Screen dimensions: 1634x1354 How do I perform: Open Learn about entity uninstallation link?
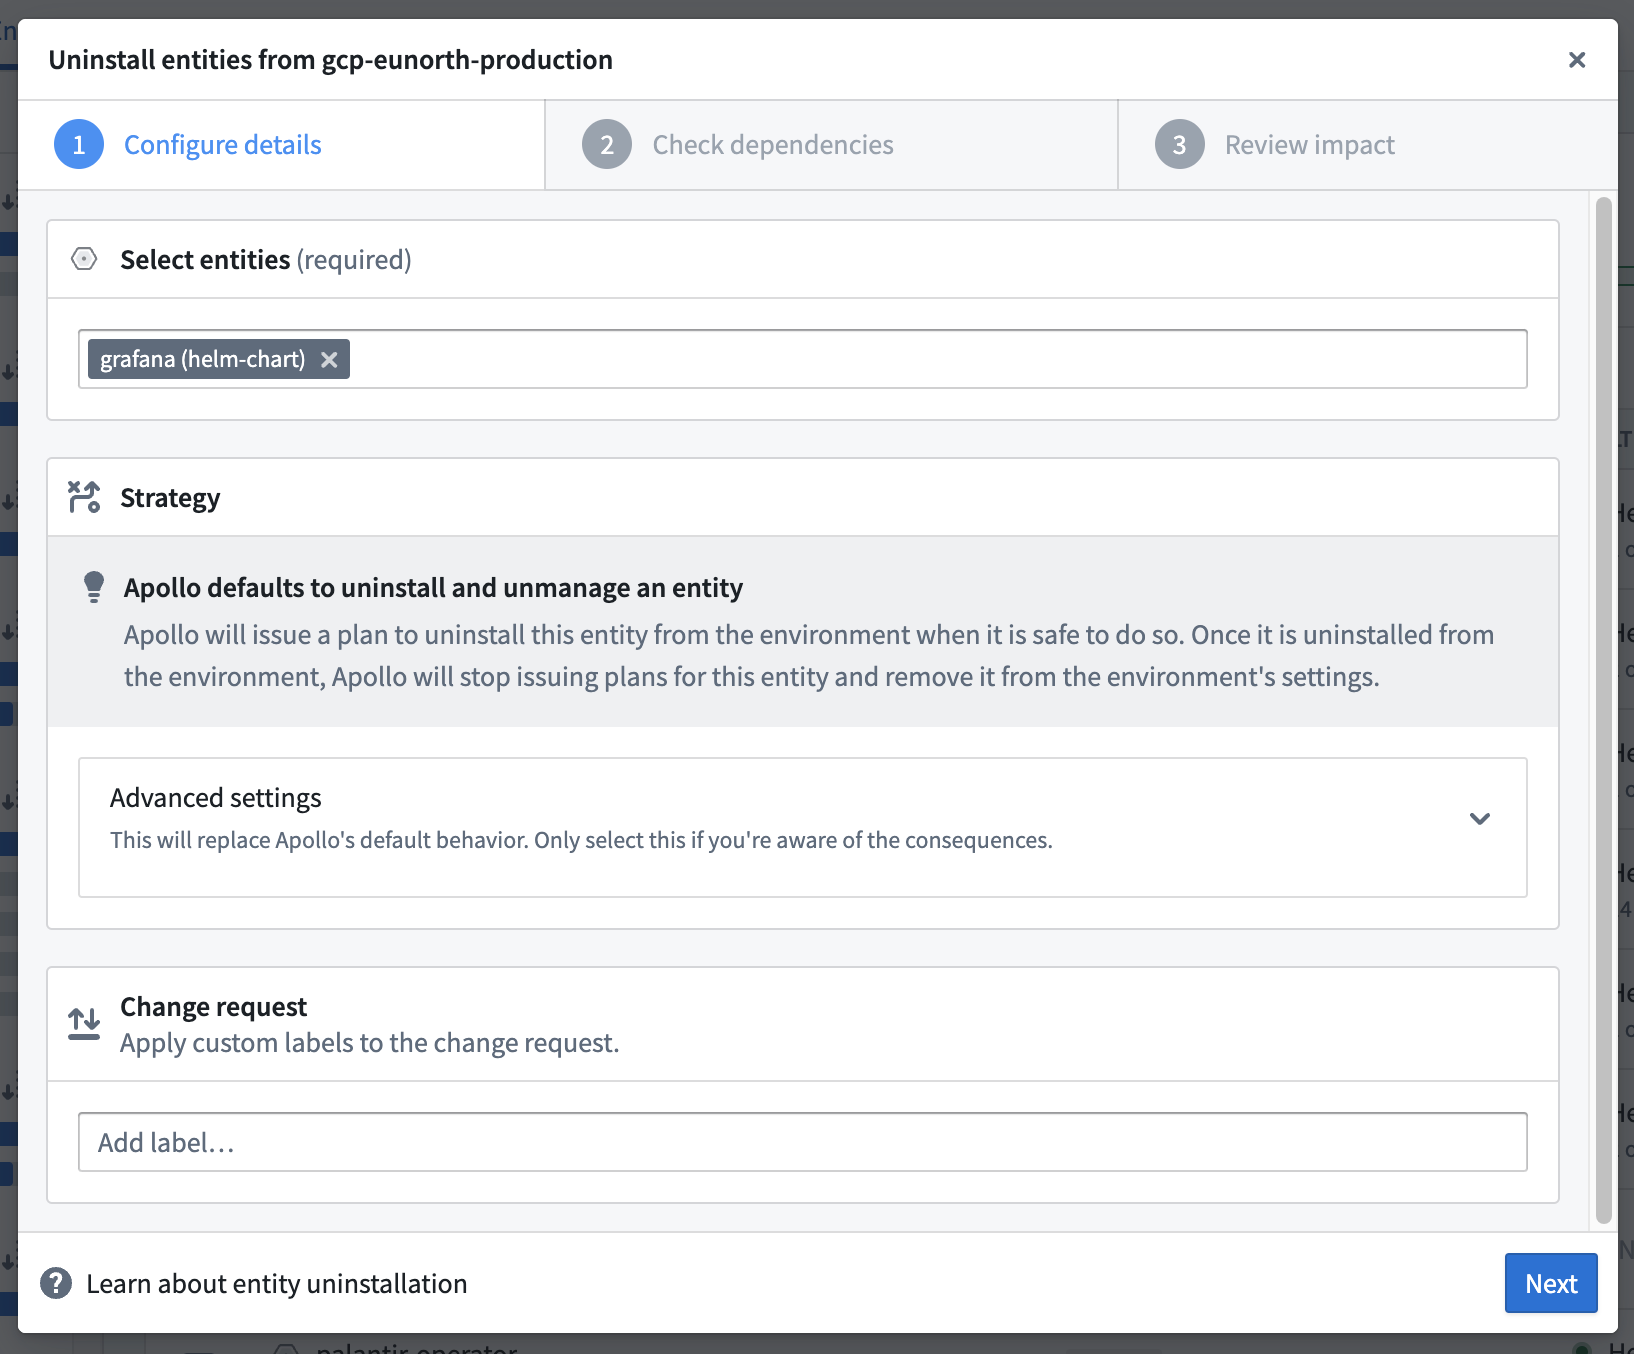point(277,1284)
